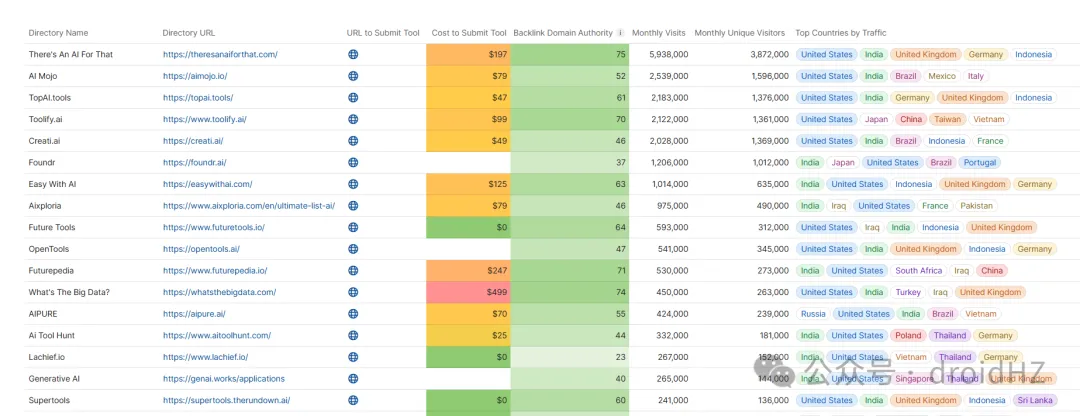1080x416 pixels.
Task: Click the Directory Name column header
Action: click(58, 33)
